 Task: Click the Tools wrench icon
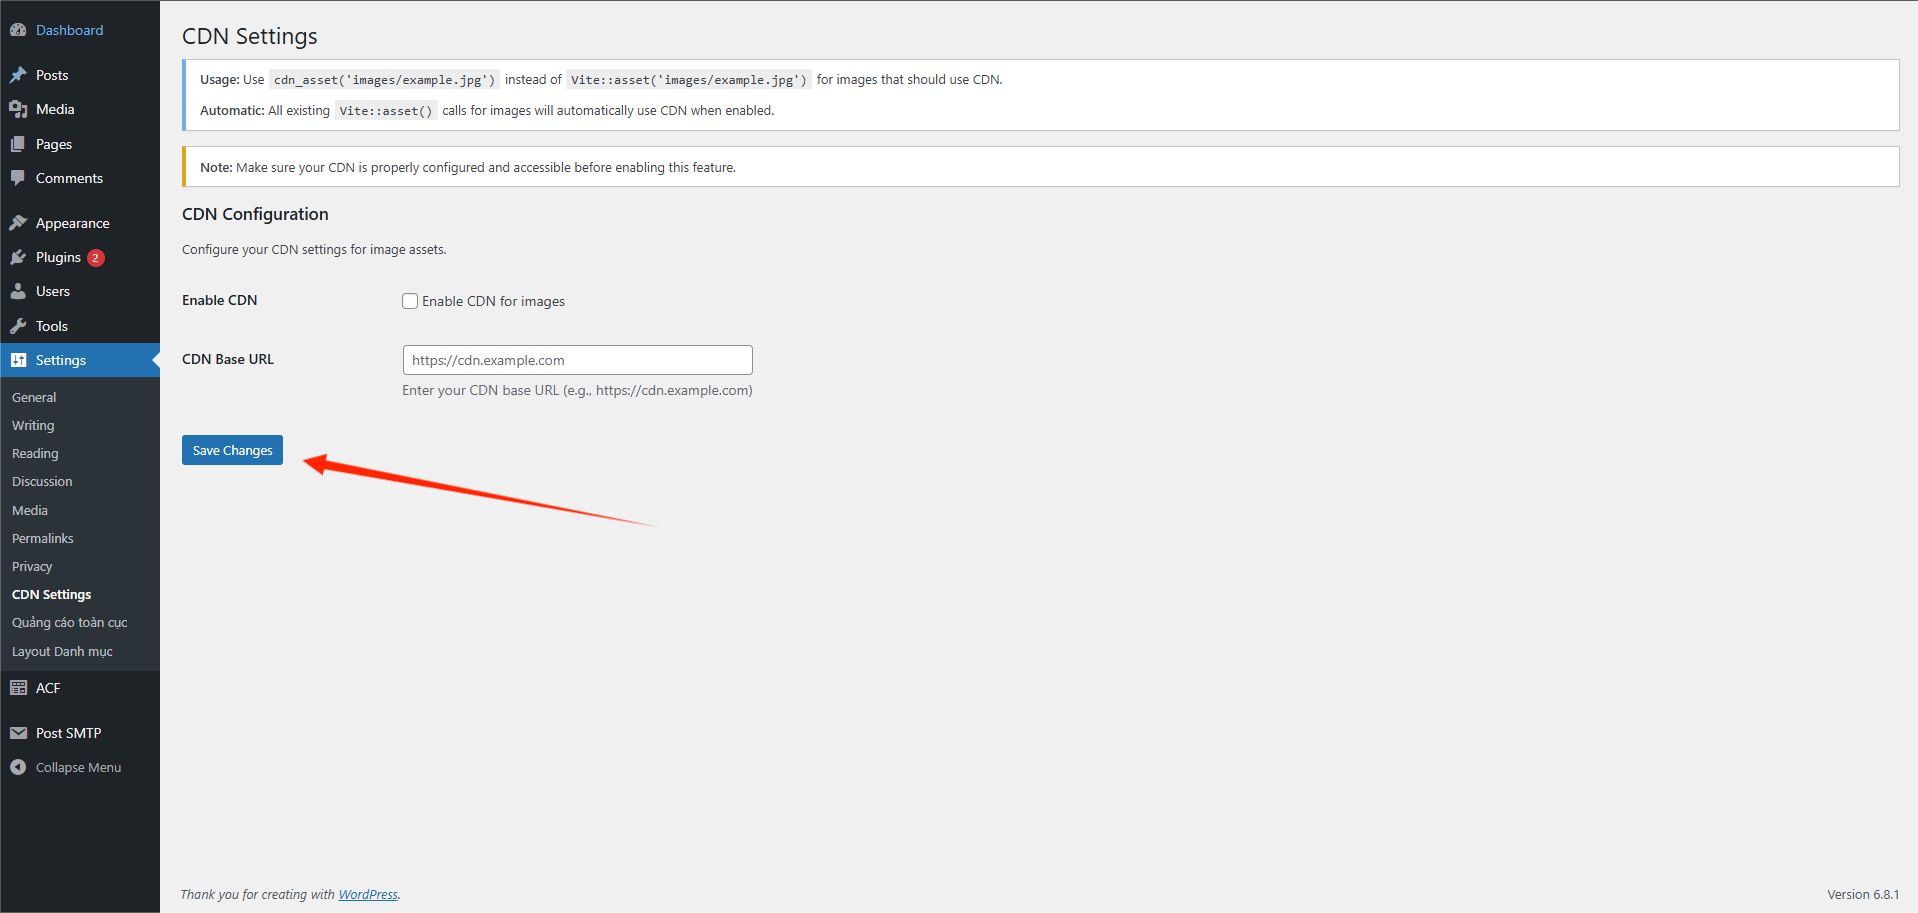coord(18,326)
